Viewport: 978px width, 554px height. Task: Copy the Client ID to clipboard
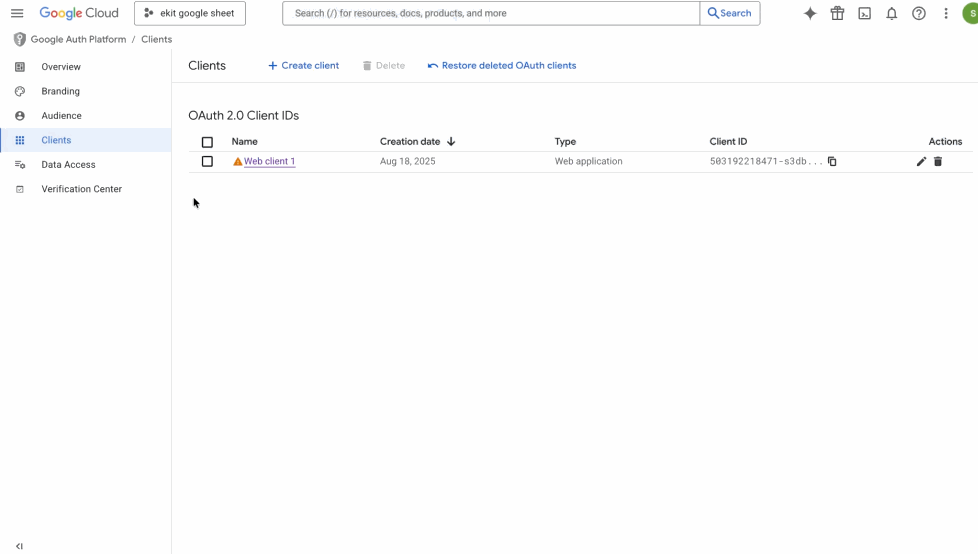832,161
